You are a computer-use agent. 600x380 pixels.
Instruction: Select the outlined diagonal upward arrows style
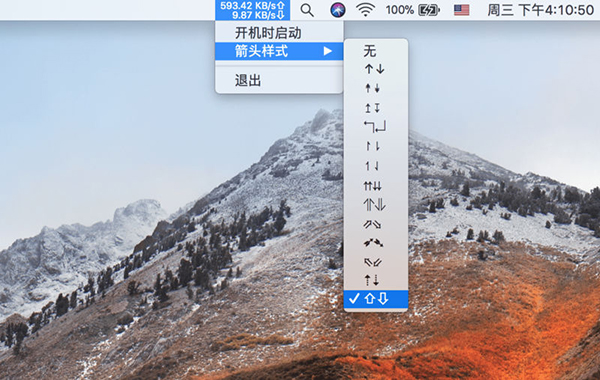pyautogui.click(x=376, y=224)
